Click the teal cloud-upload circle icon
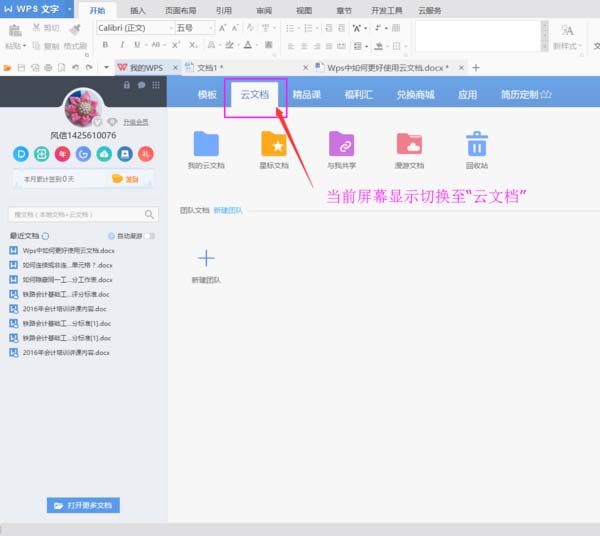 tap(104, 154)
